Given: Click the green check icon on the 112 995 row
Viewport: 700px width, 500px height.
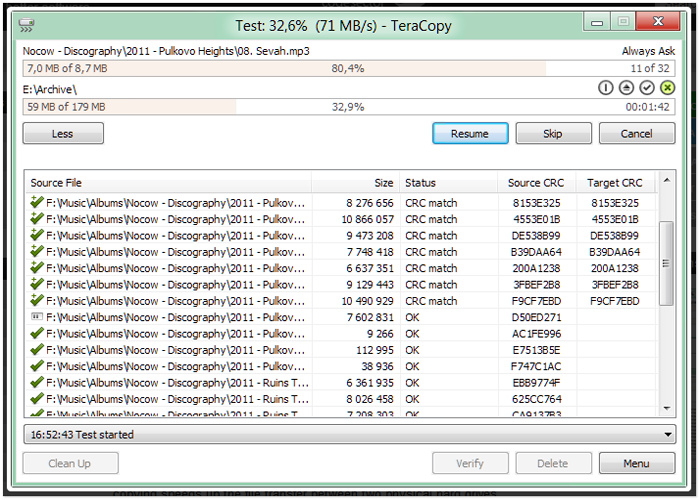Looking at the screenshot, I should [37, 349].
